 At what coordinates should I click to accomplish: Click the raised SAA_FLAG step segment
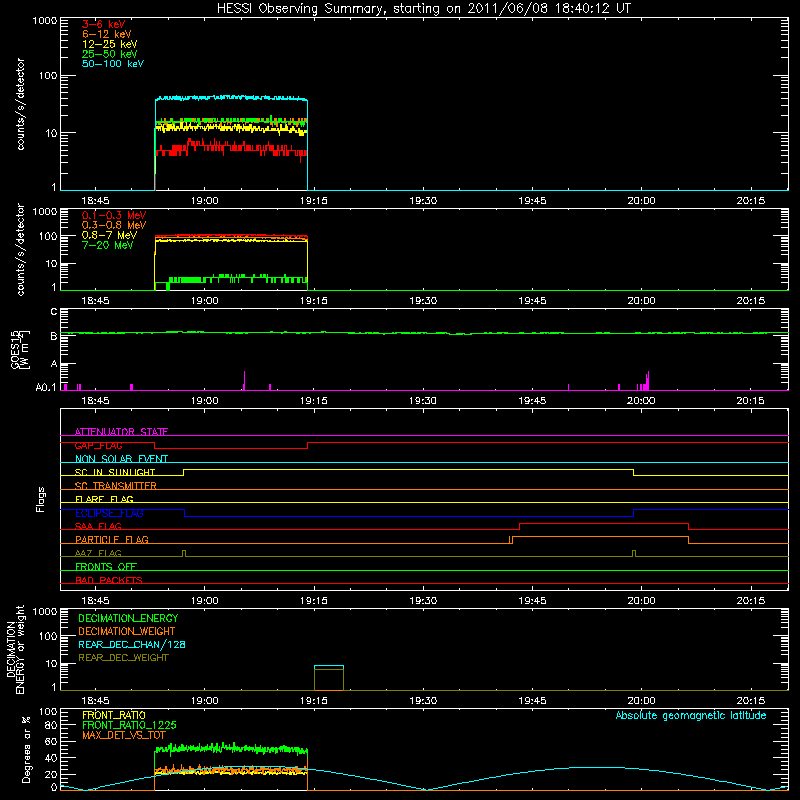click(604, 523)
